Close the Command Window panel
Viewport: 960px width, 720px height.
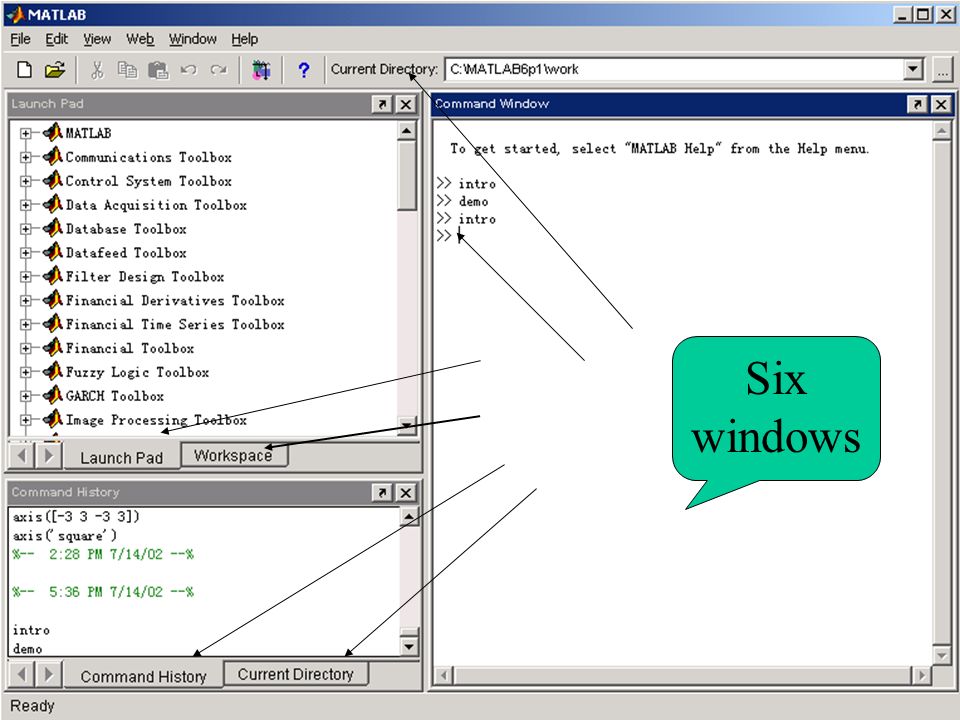click(x=940, y=104)
